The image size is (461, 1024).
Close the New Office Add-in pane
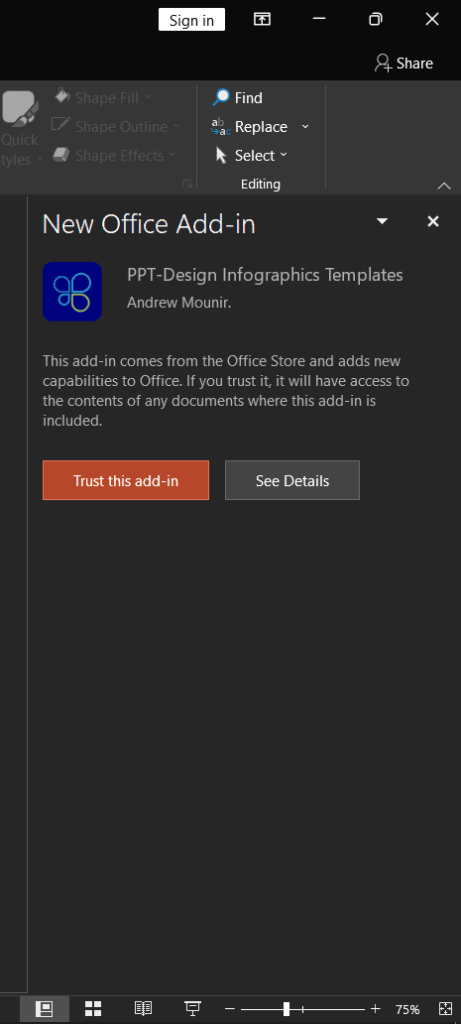[x=433, y=221]
